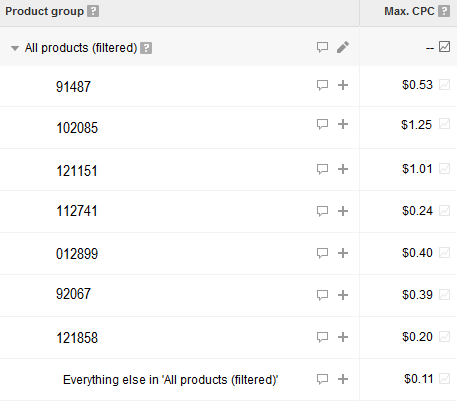Open comment bubble for product 112741
Viewport: 465px width, 405px height.
pos(322,211)
